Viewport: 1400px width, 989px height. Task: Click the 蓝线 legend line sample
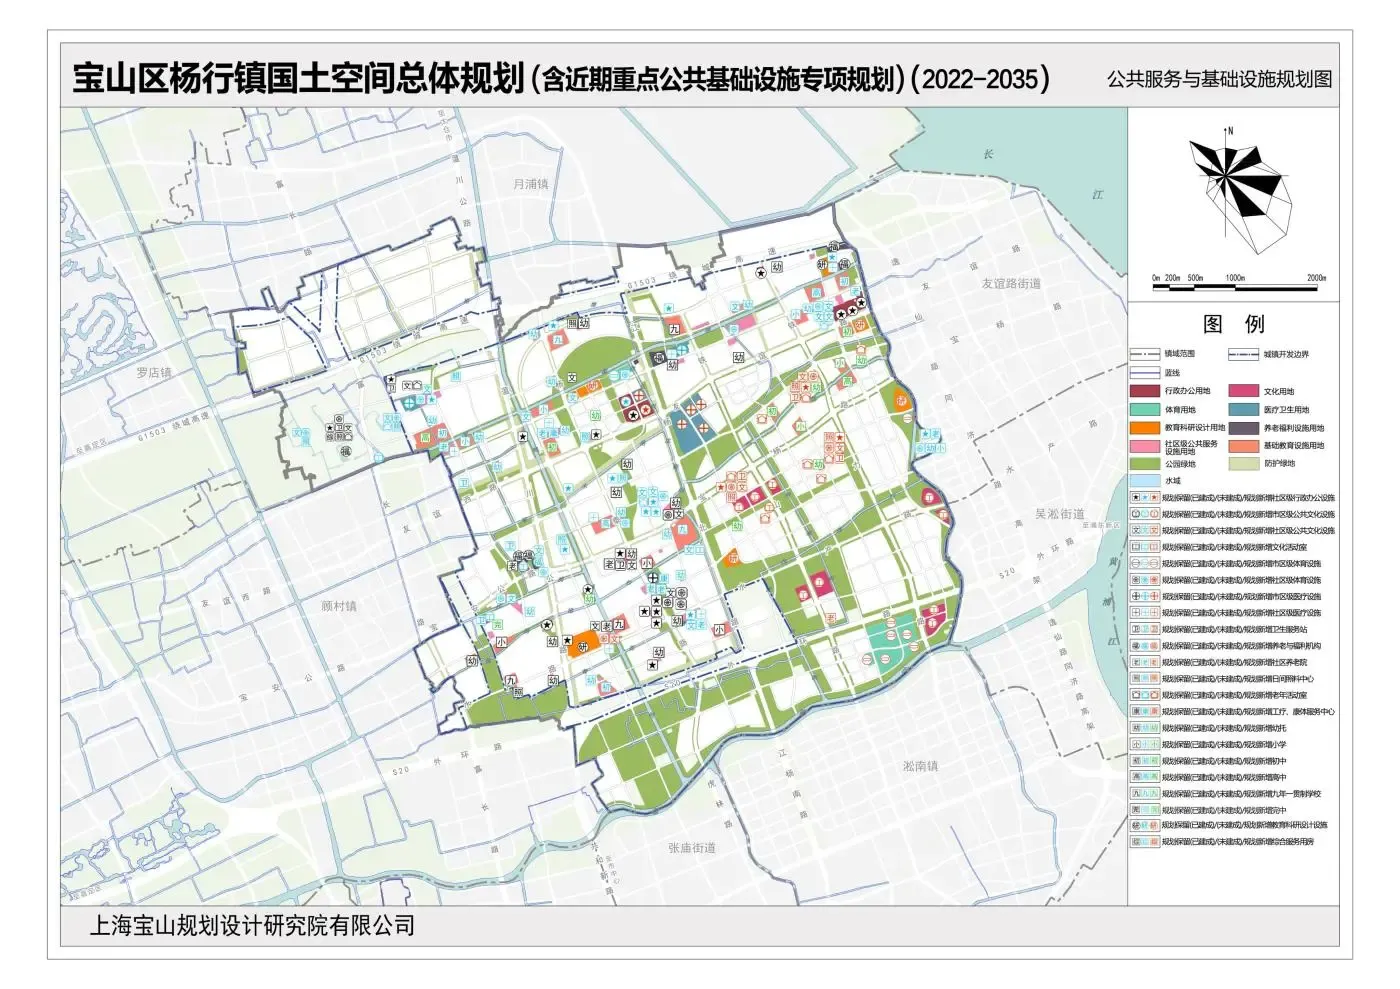(1144, 372)
